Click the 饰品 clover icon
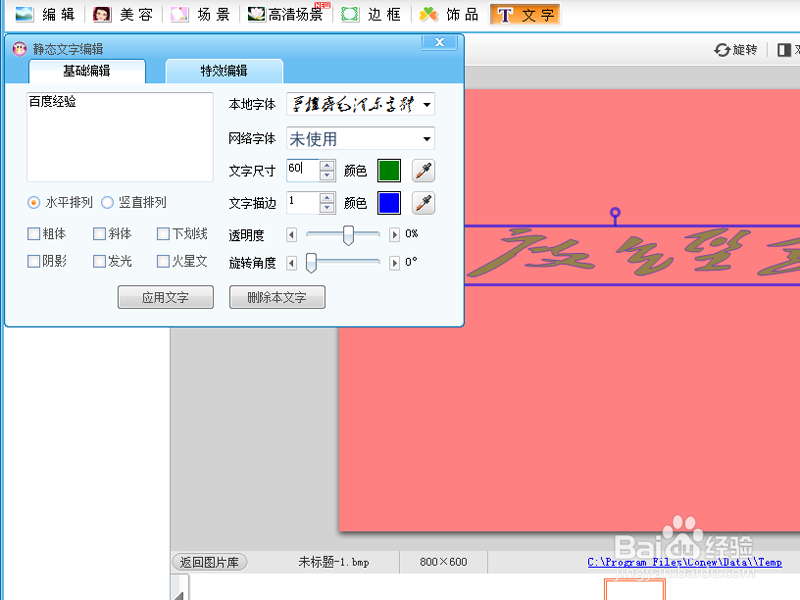800x600 pixels. [428, 14]
